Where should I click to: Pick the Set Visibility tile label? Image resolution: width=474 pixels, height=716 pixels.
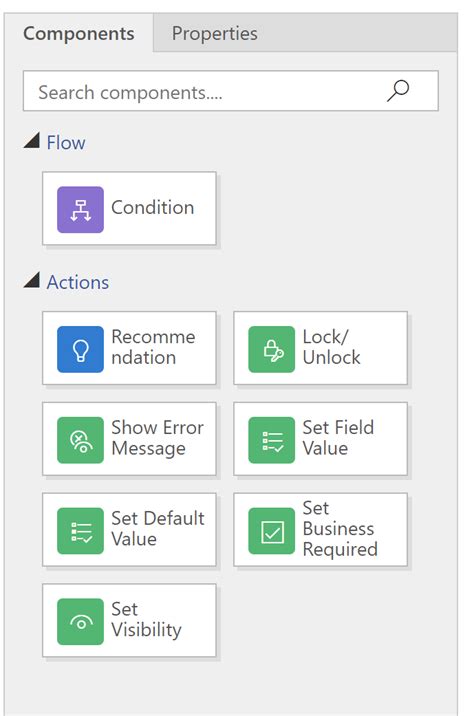tap(146, 620)
